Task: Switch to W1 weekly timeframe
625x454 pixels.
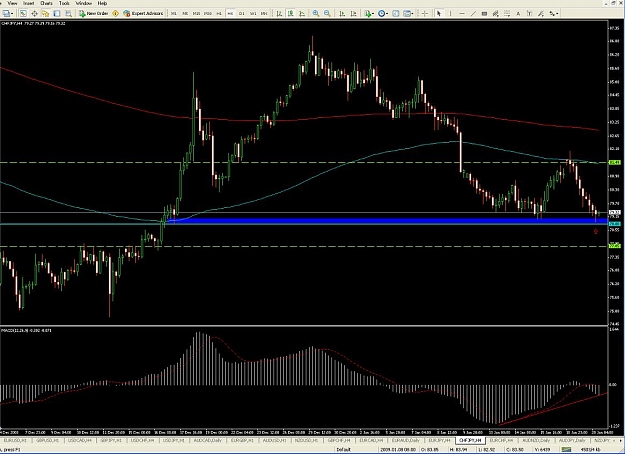Action: (253, 14)
